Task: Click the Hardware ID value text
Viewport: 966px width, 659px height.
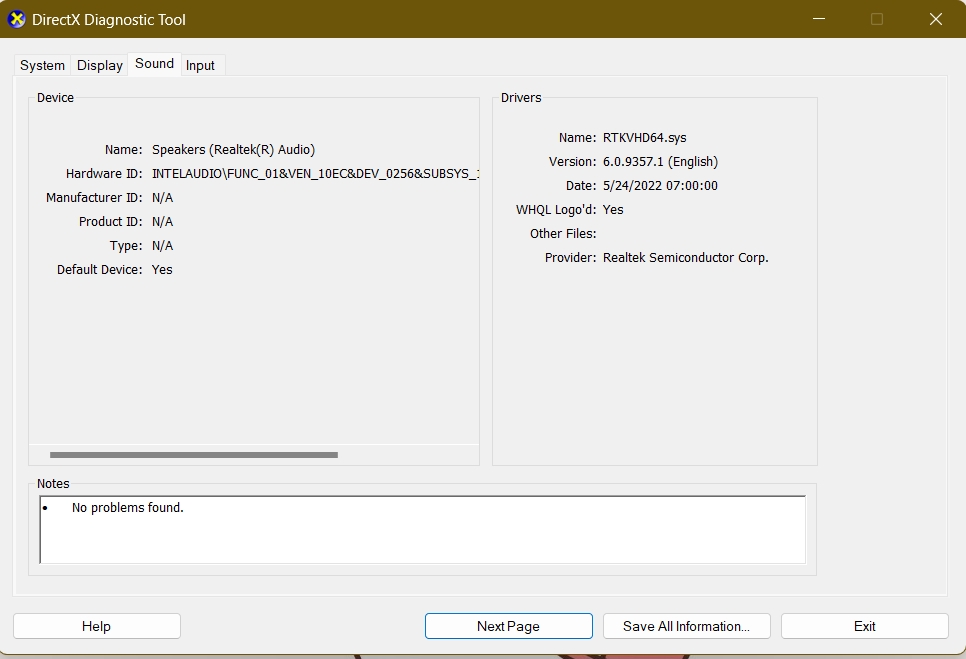Action: pyautogui.click(x=315, y=174)
